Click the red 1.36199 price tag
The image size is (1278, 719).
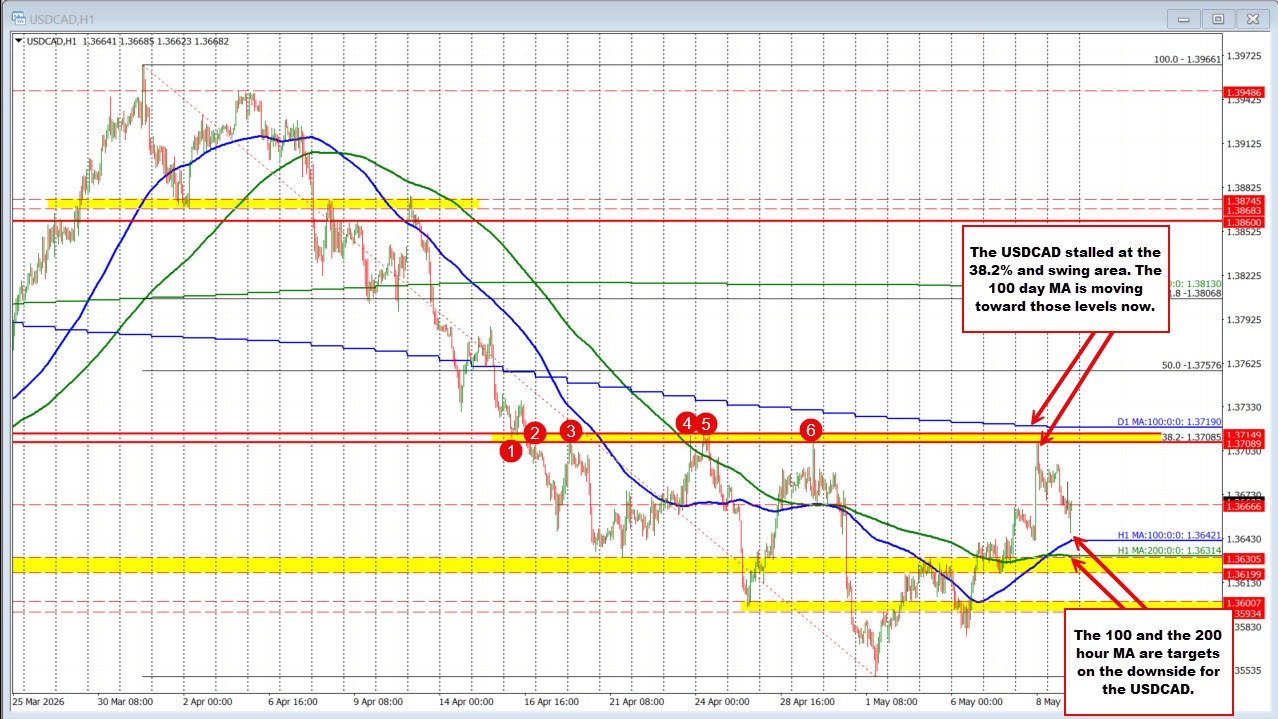1245,574
